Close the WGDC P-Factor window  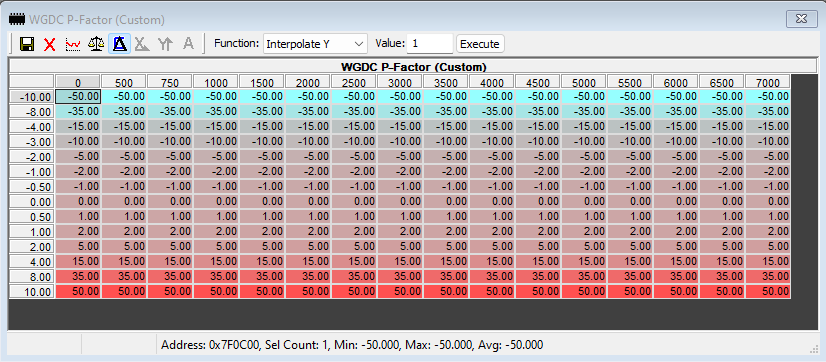tap(801, 19)
